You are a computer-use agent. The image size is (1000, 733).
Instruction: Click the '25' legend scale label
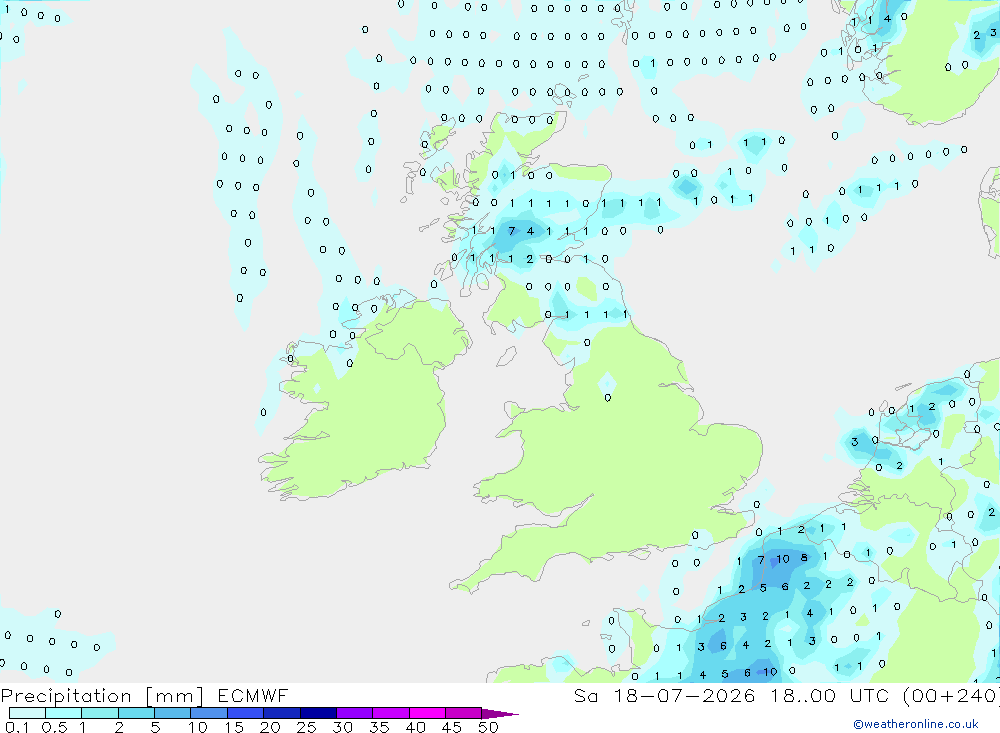(306, 727)
